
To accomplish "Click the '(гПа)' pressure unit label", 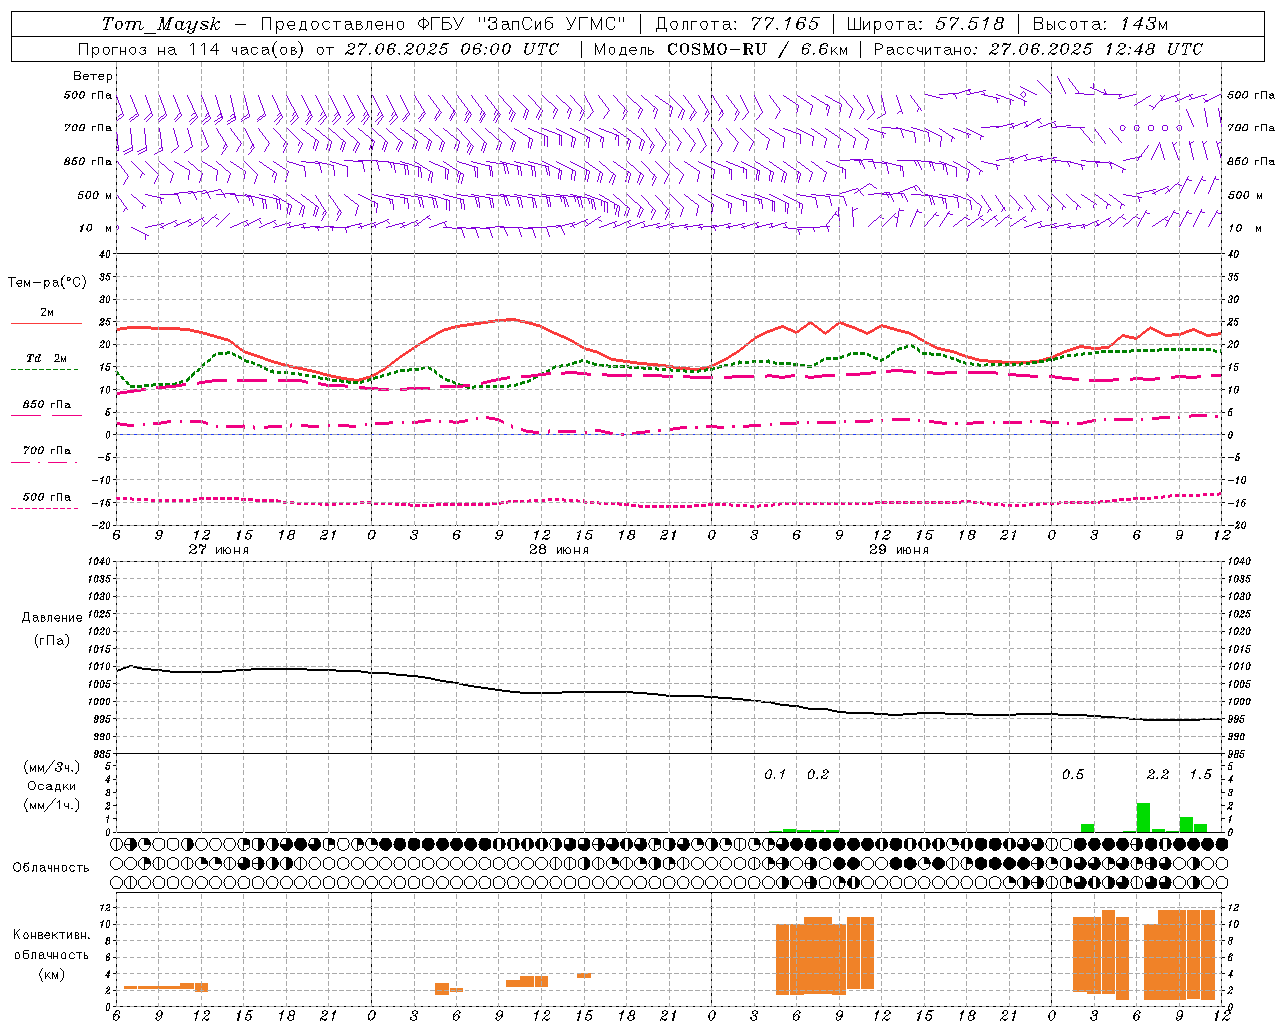I will coord(52,640).
